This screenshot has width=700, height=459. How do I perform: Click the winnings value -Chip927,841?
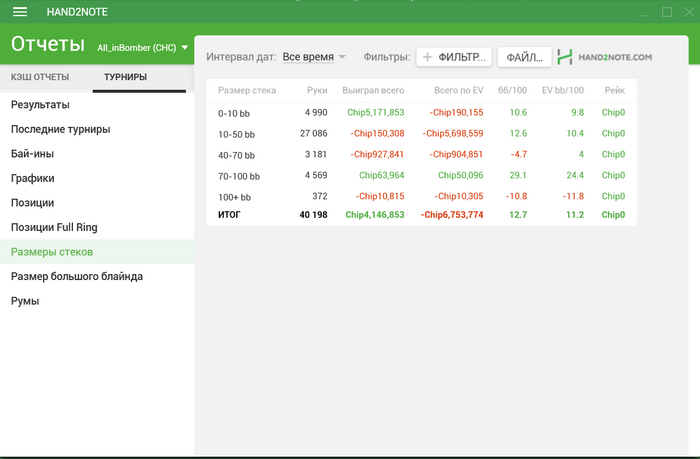[377, 154]
